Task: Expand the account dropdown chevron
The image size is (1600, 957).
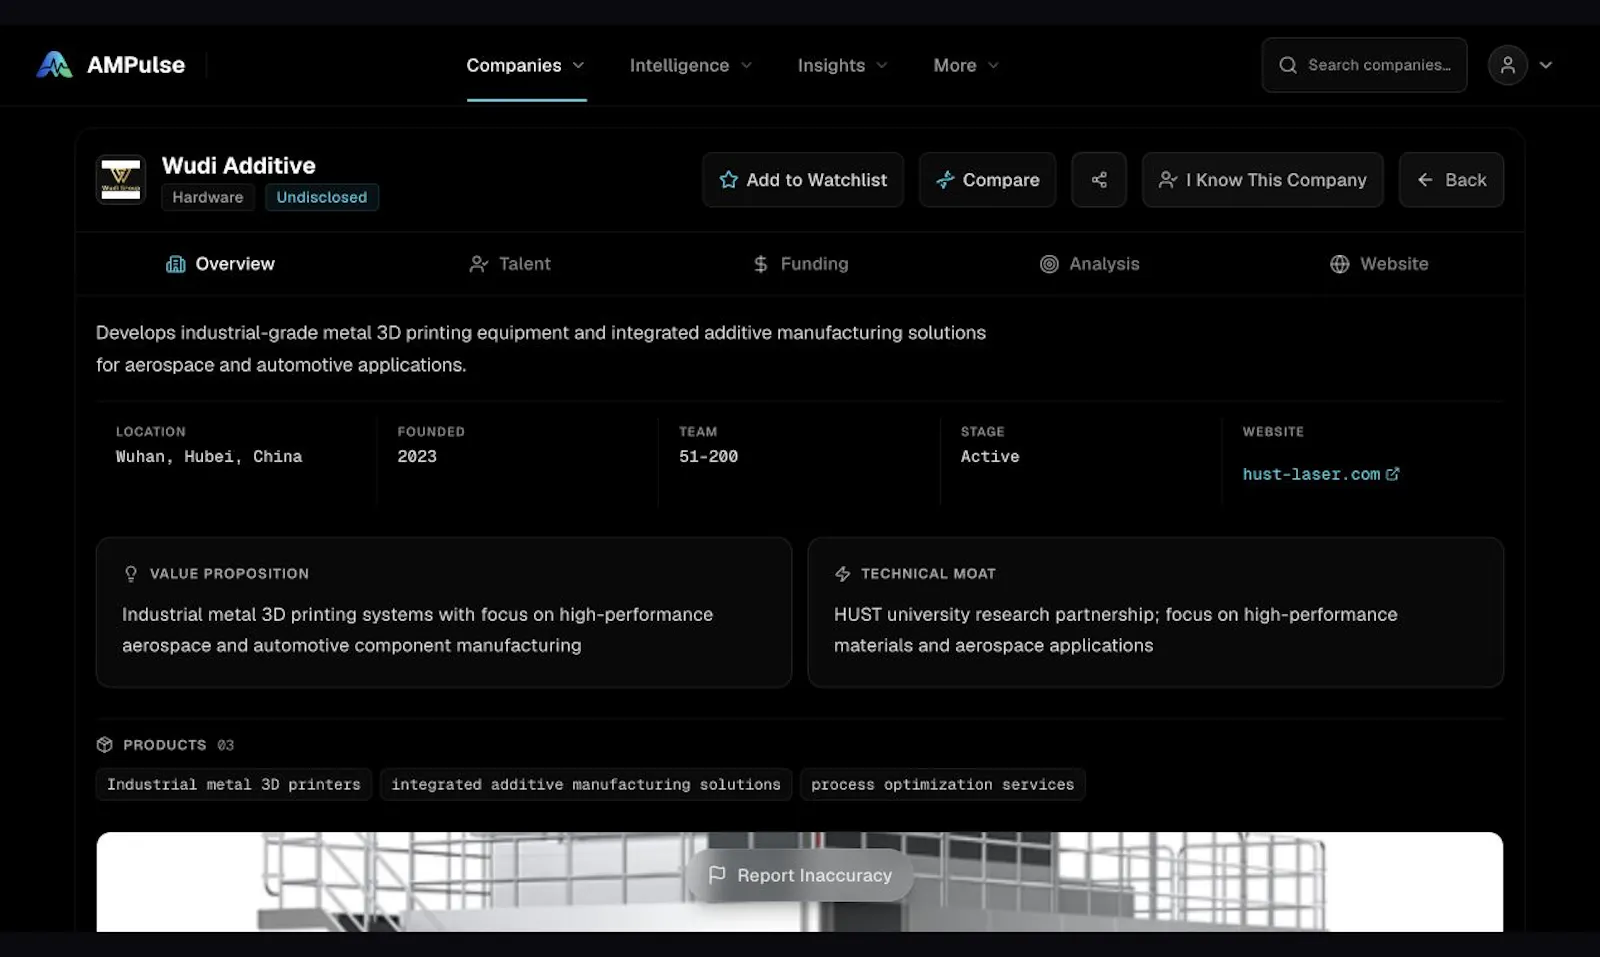Action: [1546, 65]
